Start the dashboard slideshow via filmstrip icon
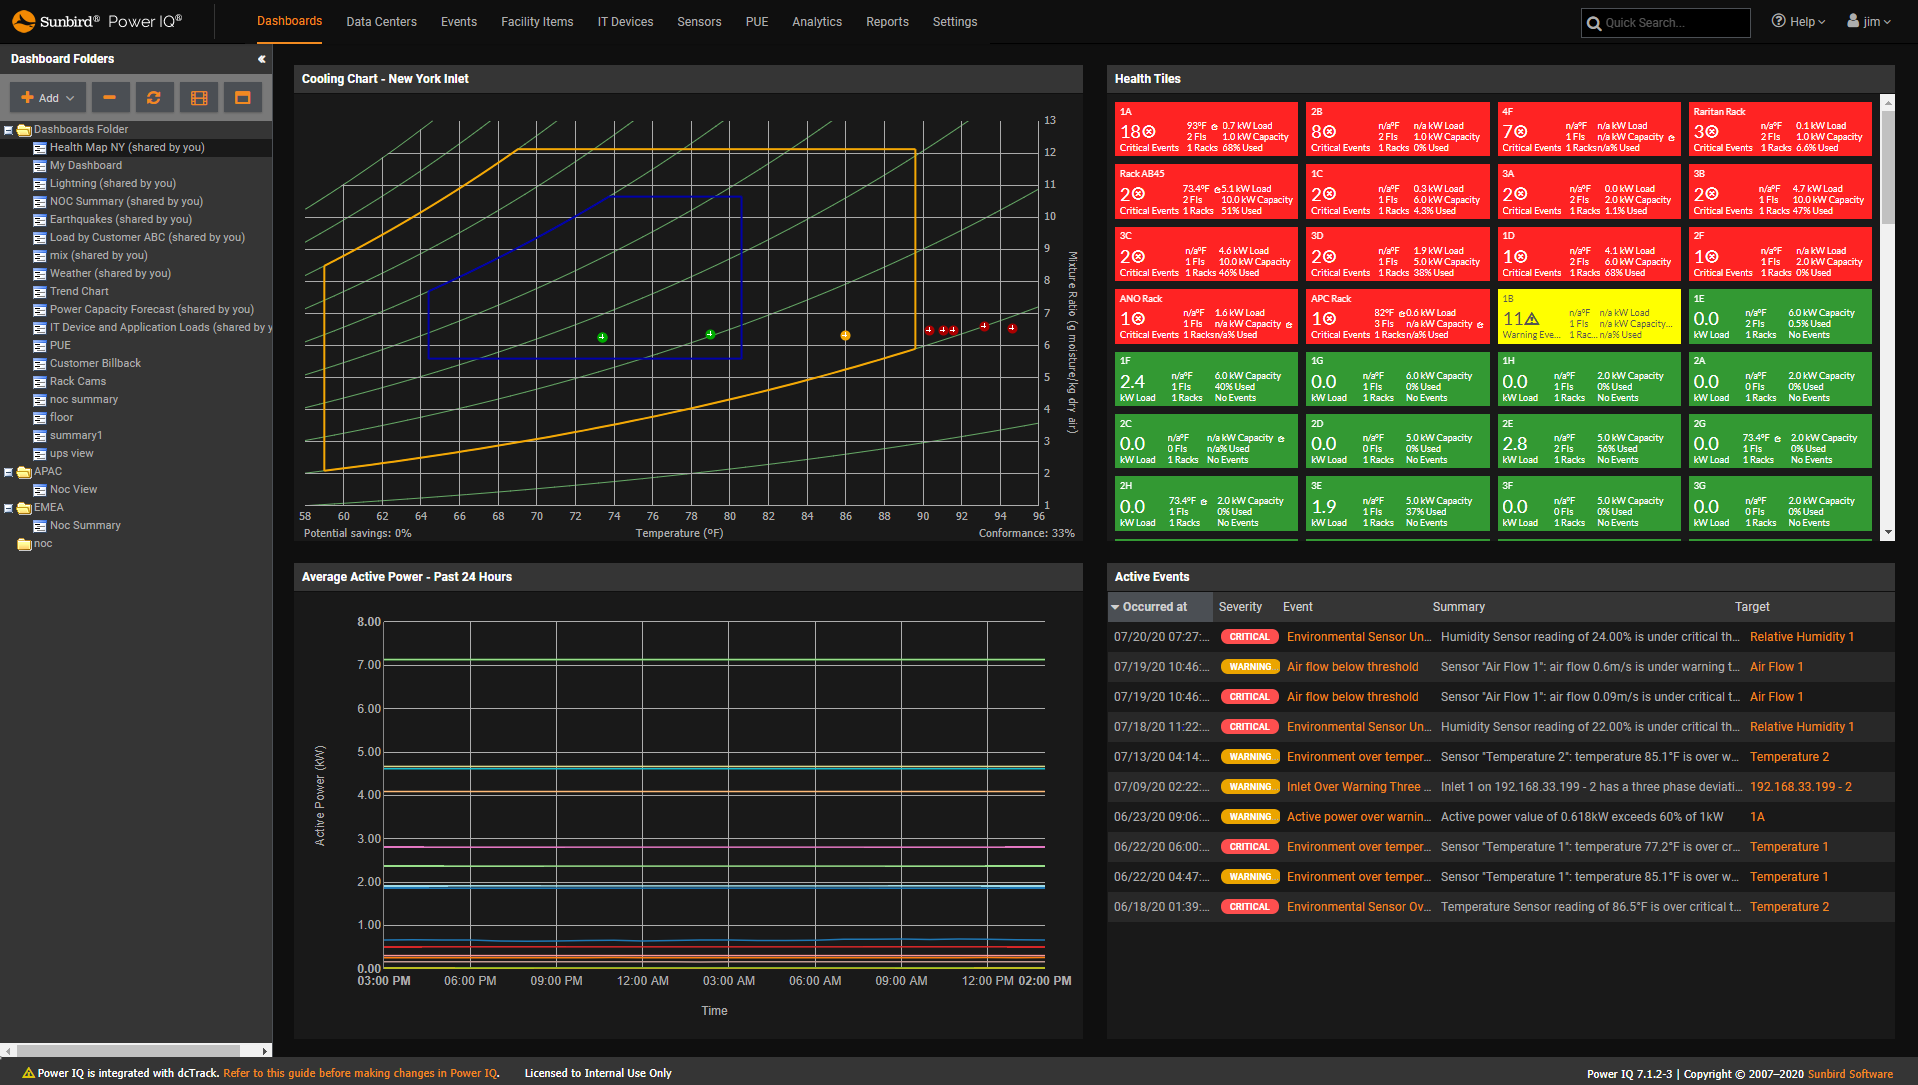This screenshot has width=1918, height=1085. click(198, 97)
